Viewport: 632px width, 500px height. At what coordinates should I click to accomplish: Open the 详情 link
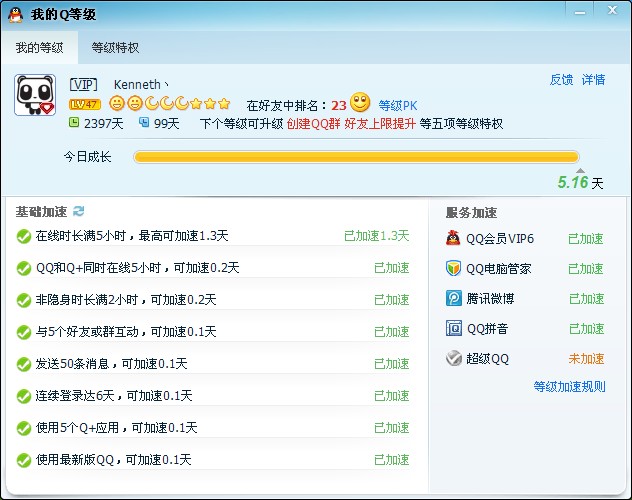click(593, 79)
